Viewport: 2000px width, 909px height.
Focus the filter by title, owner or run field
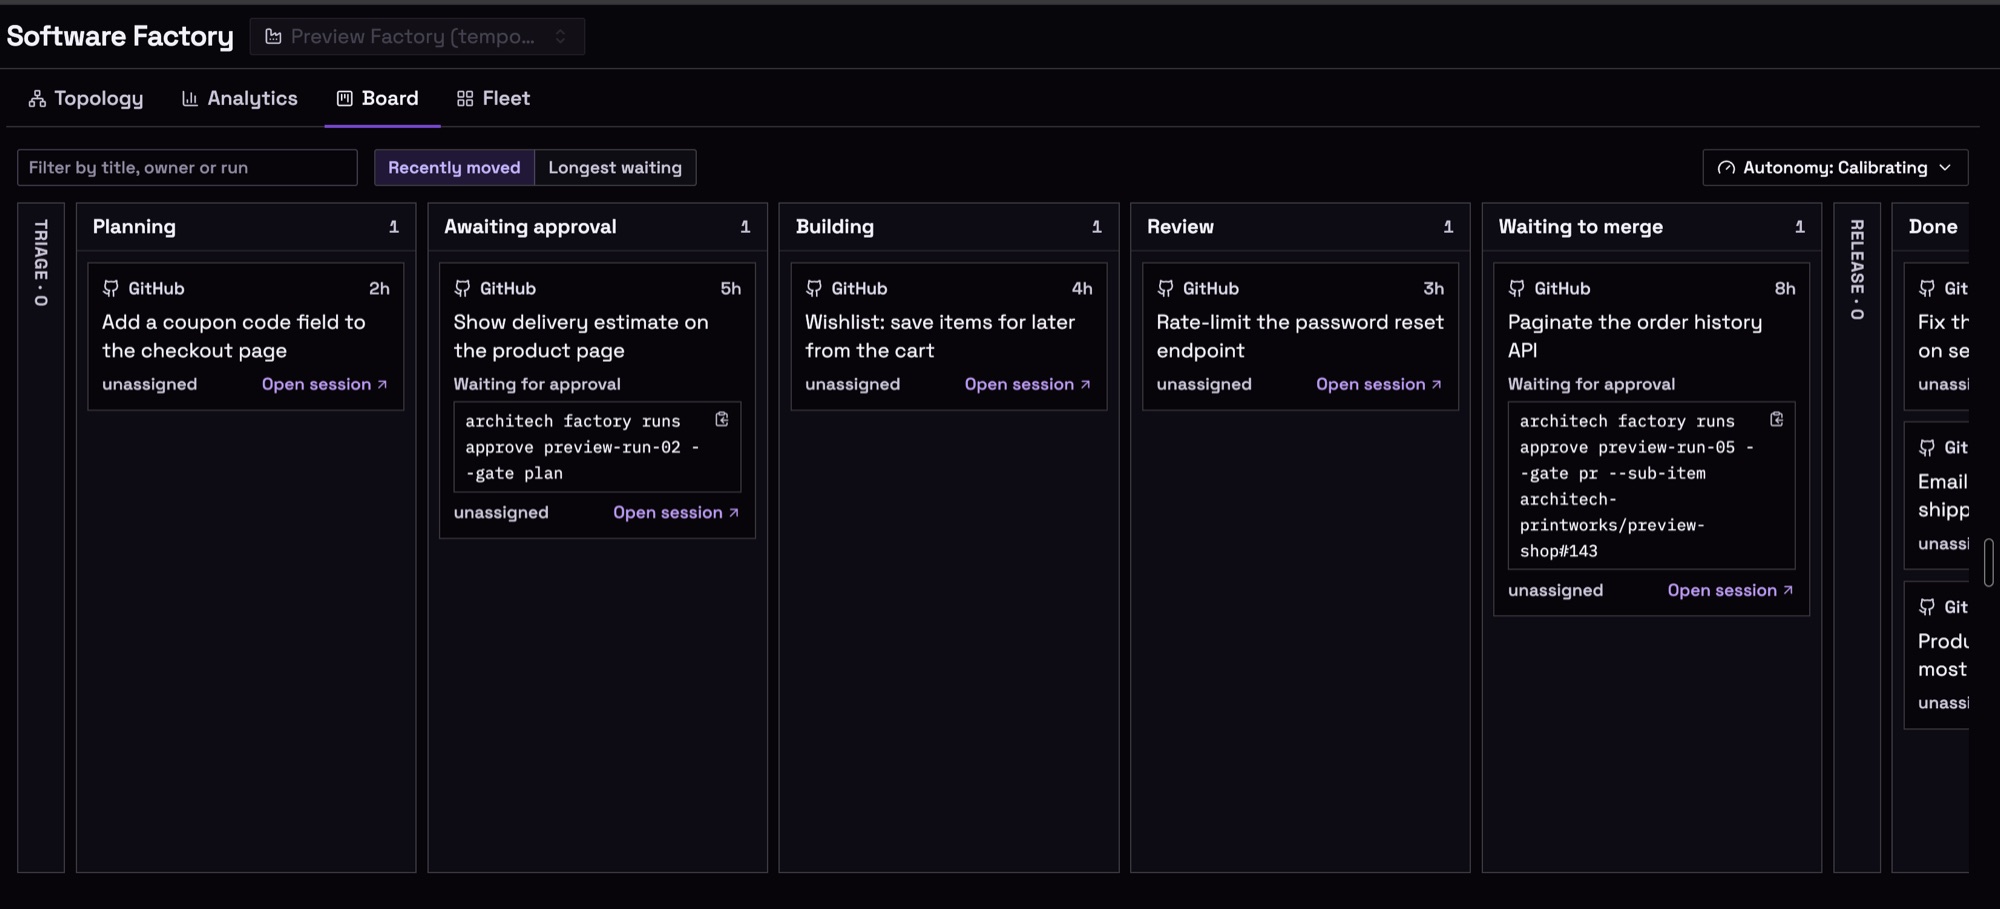(x=187, y=167)
